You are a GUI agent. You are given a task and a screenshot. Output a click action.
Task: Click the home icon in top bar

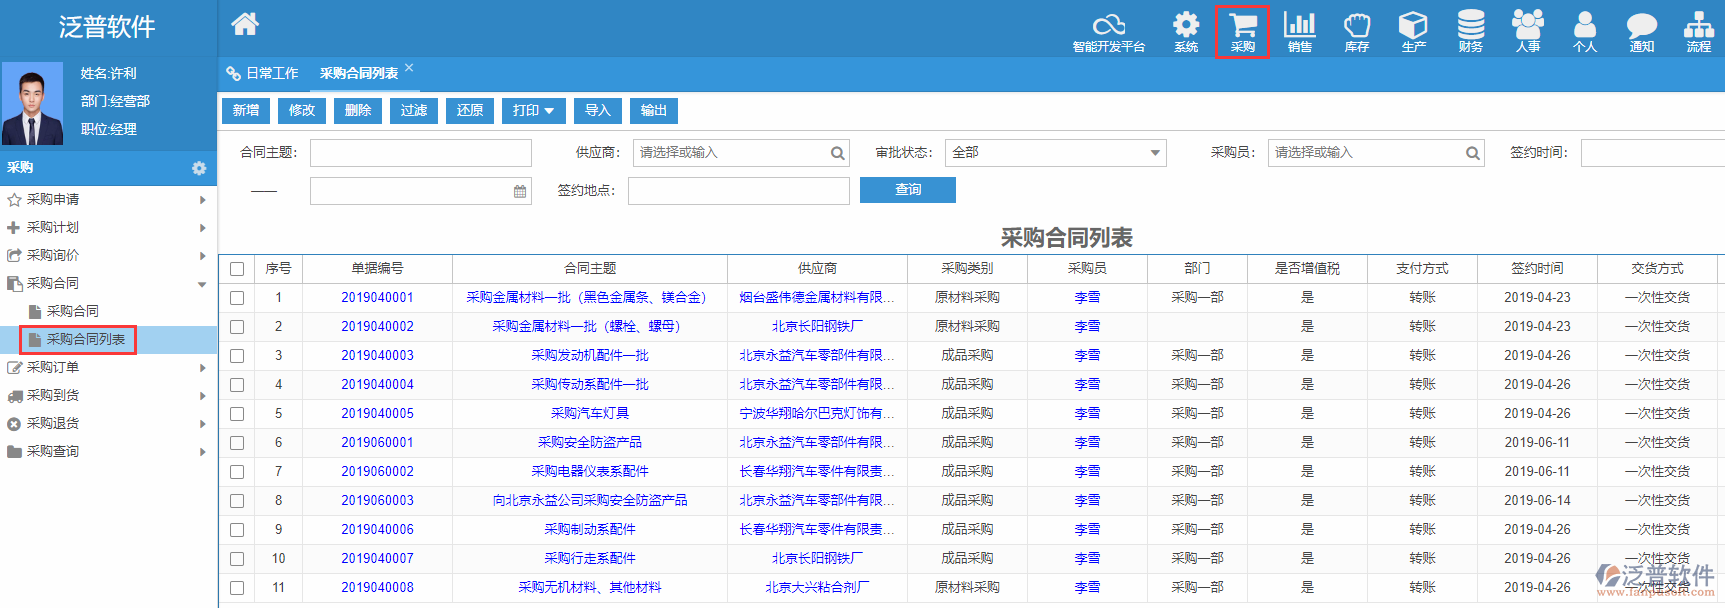tap(245, 24)
